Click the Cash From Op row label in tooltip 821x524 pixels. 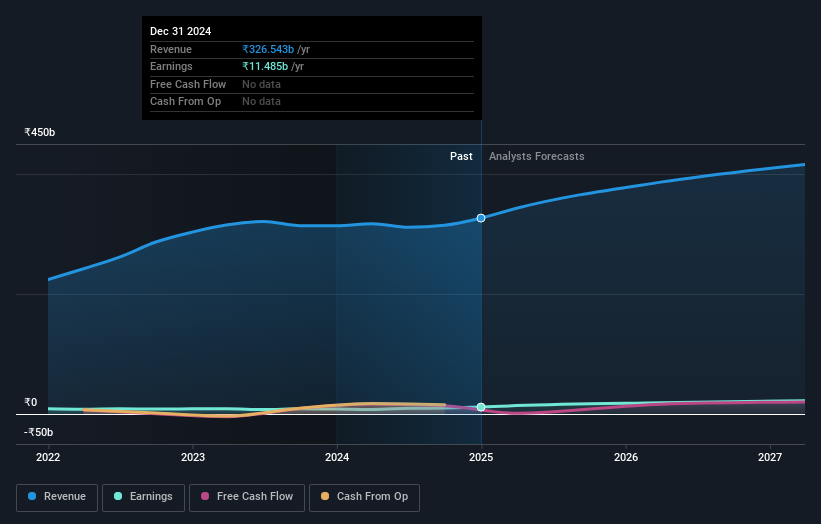pos(185,102)
